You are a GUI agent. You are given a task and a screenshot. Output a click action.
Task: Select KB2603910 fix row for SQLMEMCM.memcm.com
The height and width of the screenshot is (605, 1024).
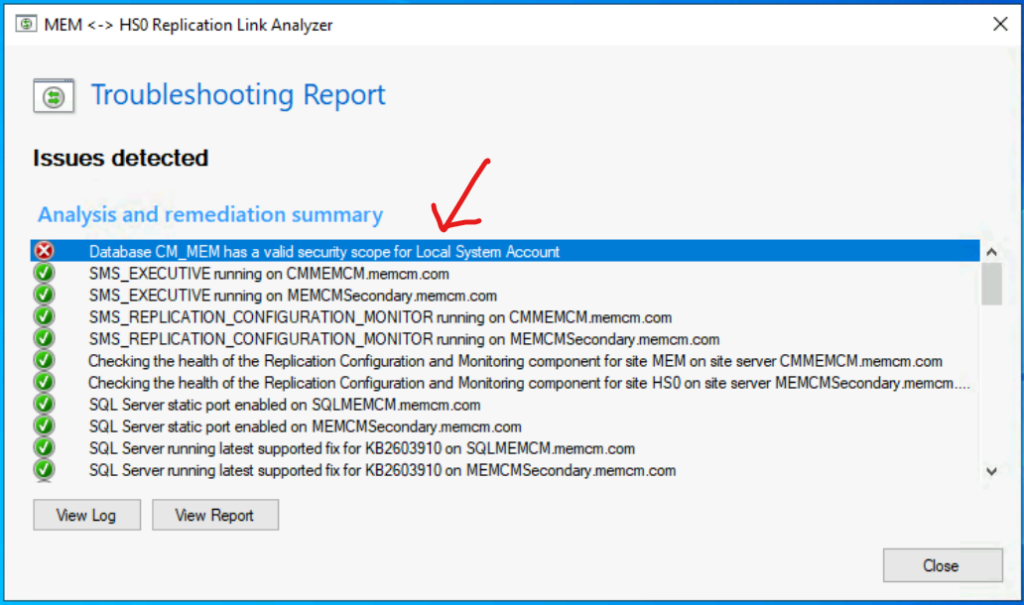pyautogui.click(x=505, y=448)
